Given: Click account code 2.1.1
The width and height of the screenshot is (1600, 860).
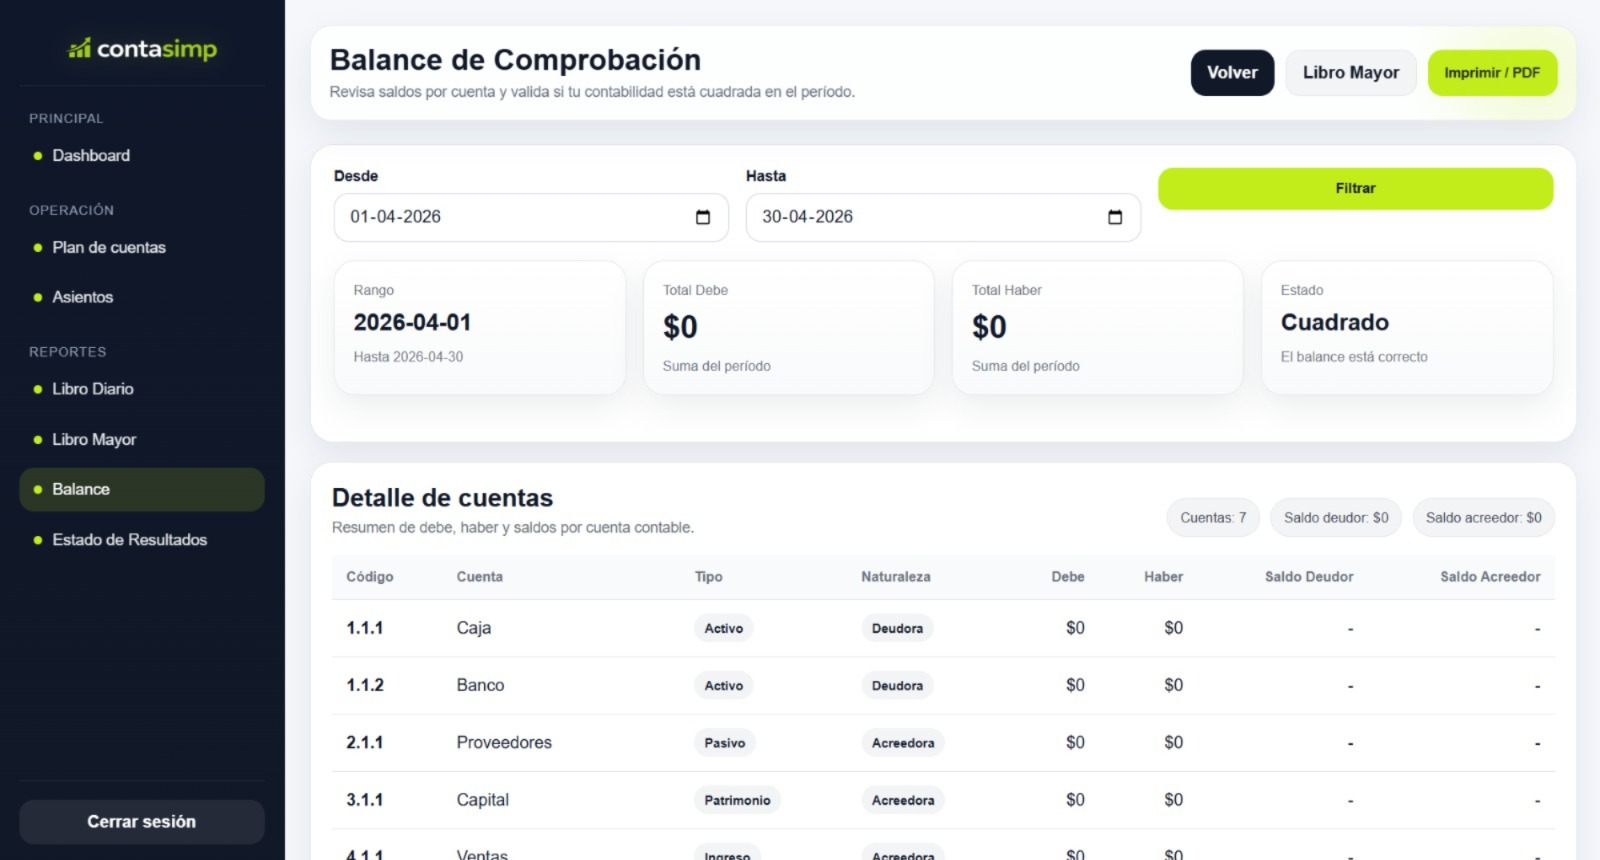Looking at the screenshot, I should click(365, 742).
